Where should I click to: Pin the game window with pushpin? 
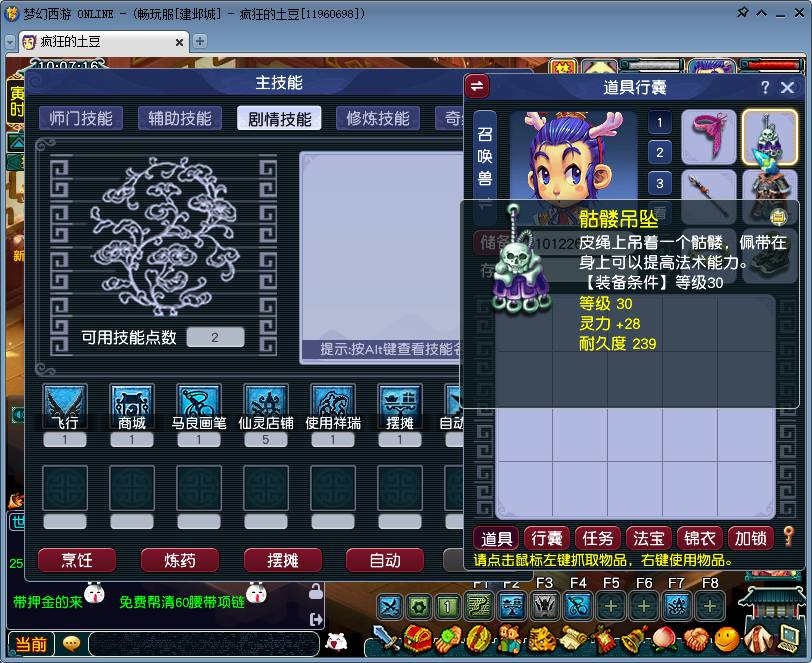pyautogui.click(x=742, y=12)
